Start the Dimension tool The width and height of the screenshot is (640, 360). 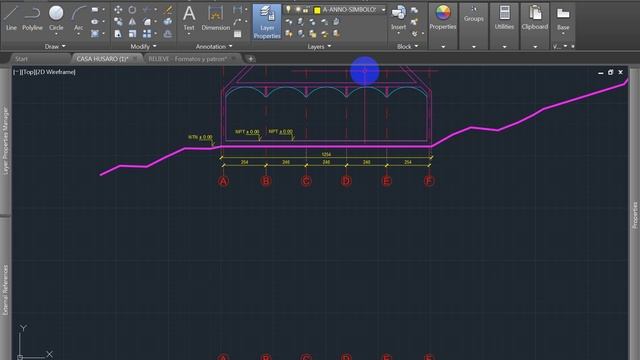coord(216,18)
